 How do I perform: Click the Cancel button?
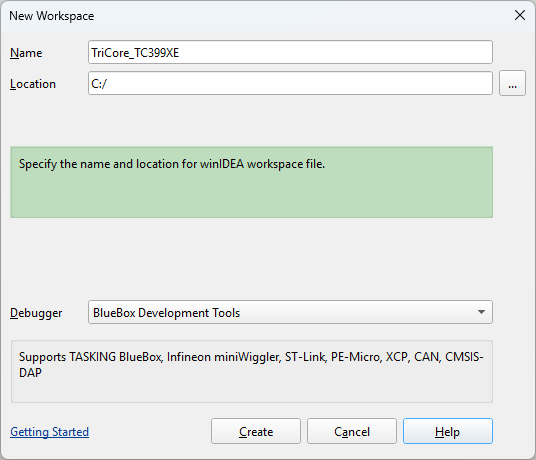pos(352,431)
